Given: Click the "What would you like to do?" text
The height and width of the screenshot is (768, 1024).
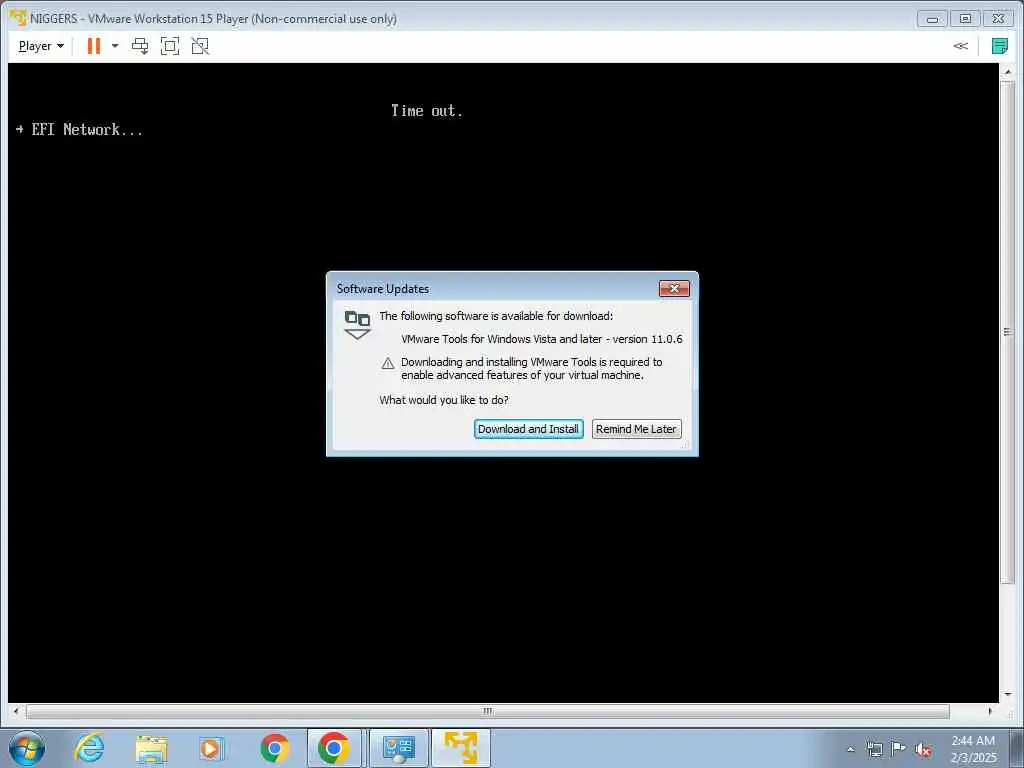Looking at the screenshot, I should tap(443, 400).
